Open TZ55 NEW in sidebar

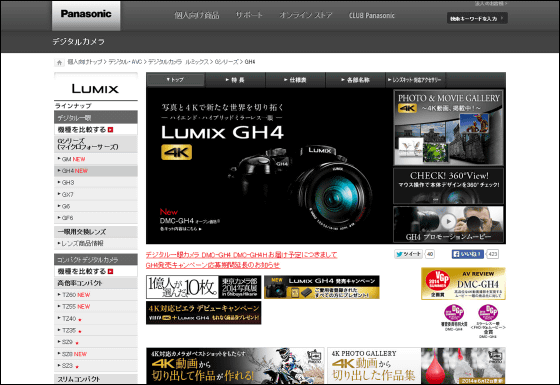tap(95, 306)
